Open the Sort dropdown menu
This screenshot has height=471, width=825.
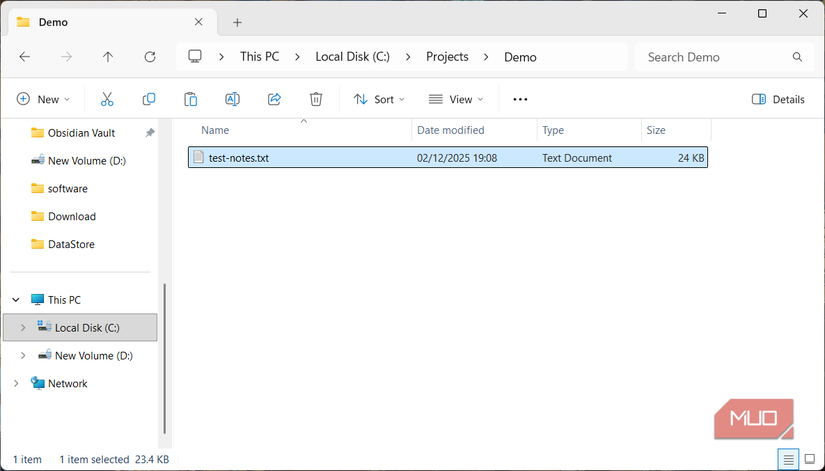coord(379,99)
